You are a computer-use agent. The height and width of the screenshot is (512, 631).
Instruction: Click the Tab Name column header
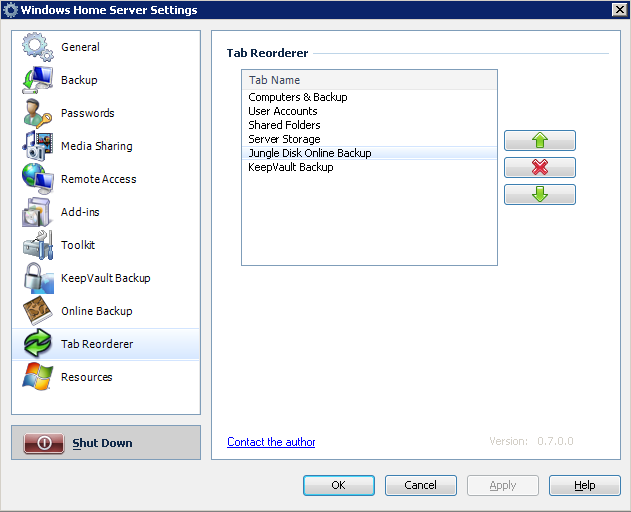coord(369,80)
